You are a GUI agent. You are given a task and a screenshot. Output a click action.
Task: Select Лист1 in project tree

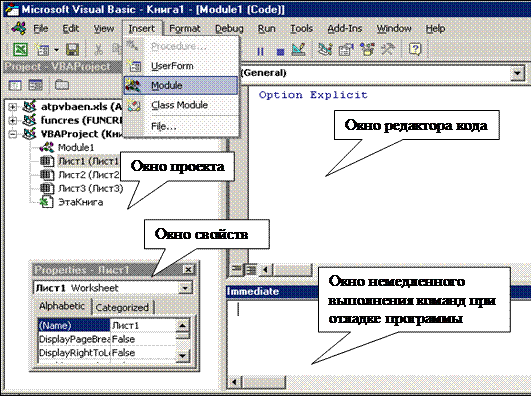tap(89, 161)
